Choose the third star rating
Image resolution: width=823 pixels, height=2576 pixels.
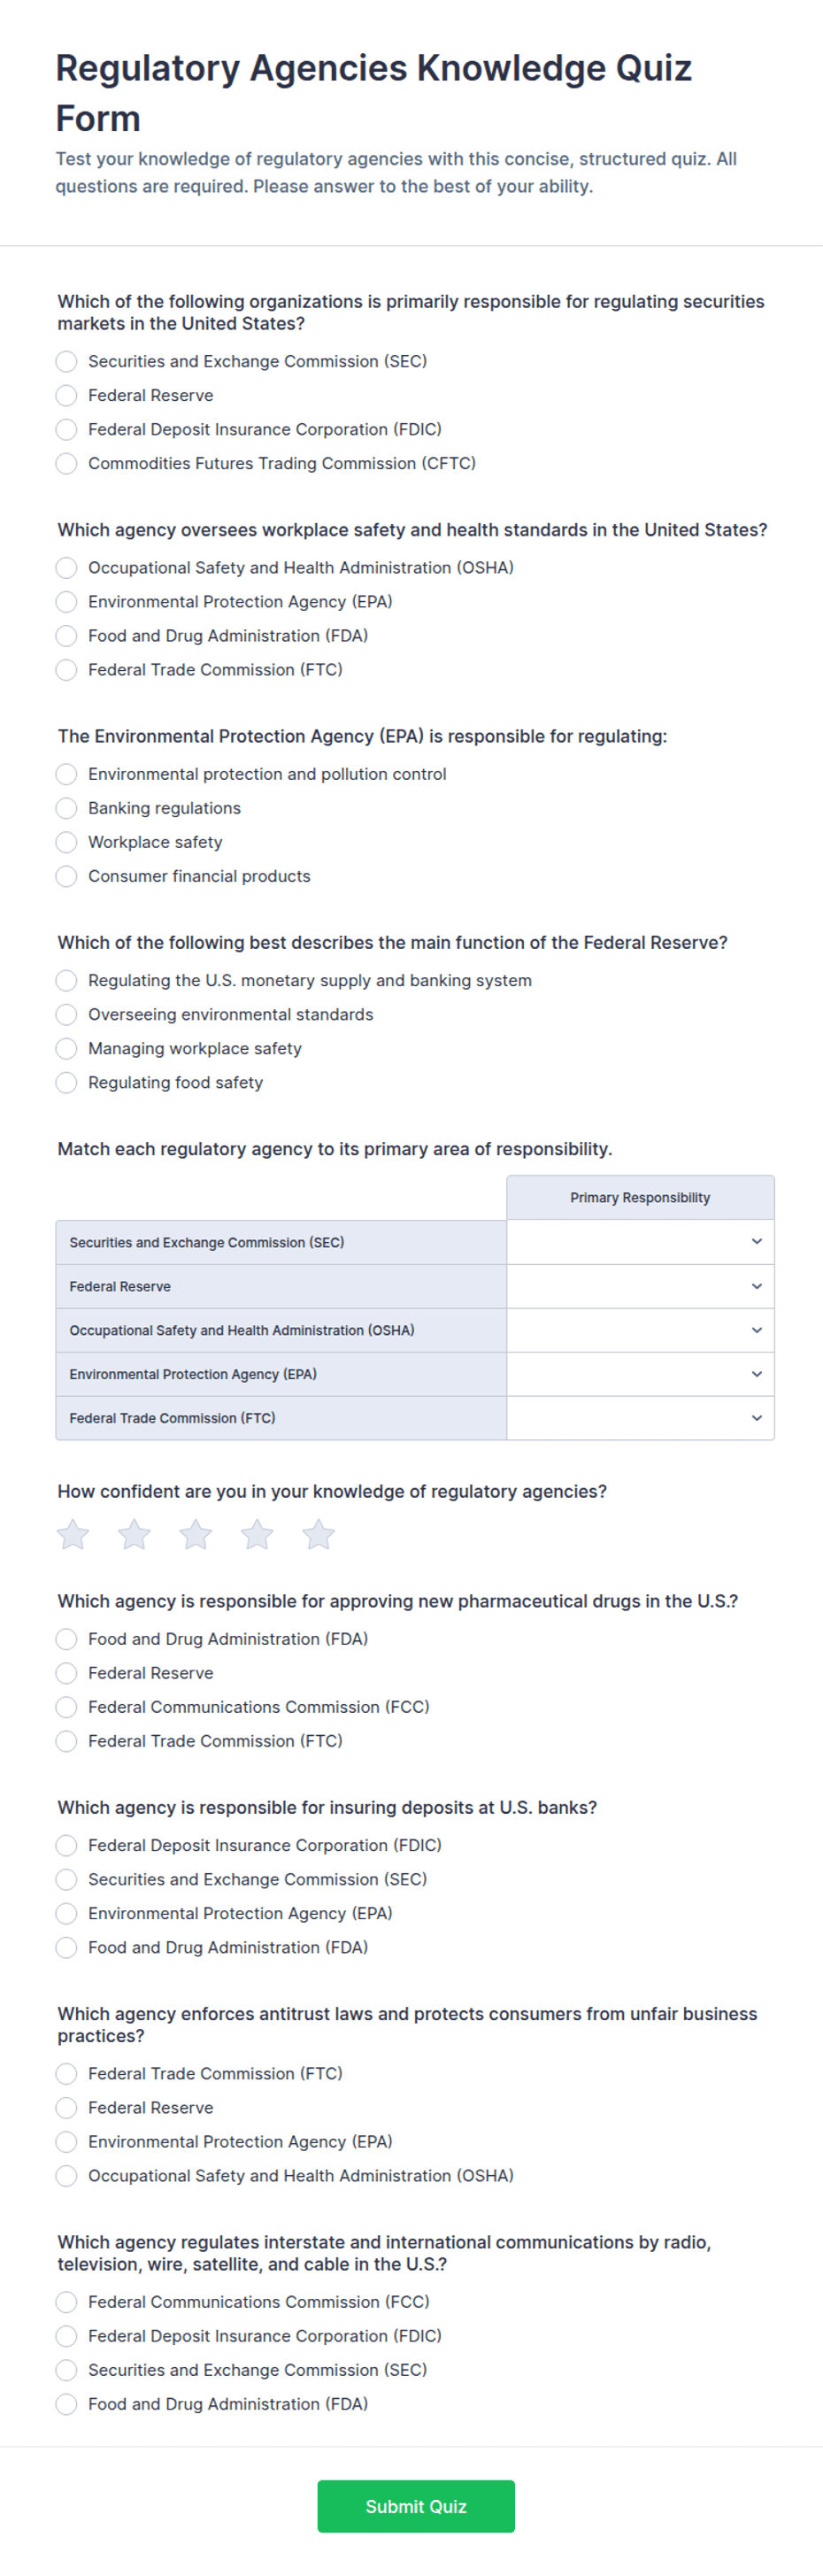click(x=196, y=1533)
